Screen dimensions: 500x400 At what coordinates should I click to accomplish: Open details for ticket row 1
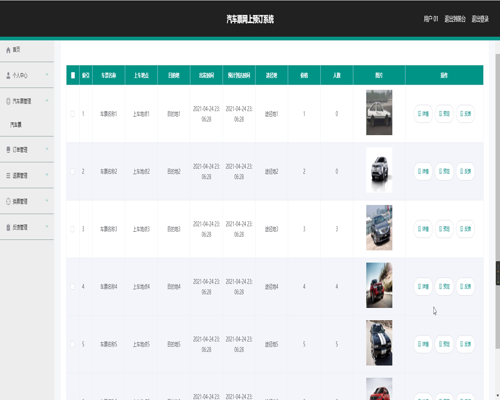pos(423,114)
